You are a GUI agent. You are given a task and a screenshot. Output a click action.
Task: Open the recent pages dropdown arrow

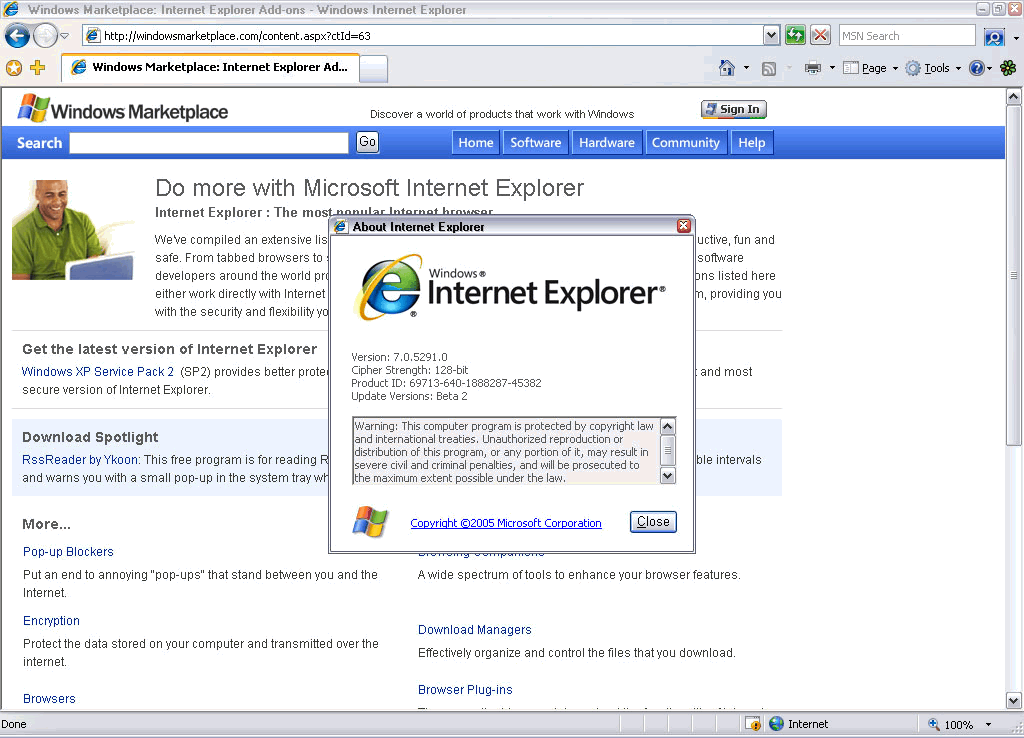point(65,36)
